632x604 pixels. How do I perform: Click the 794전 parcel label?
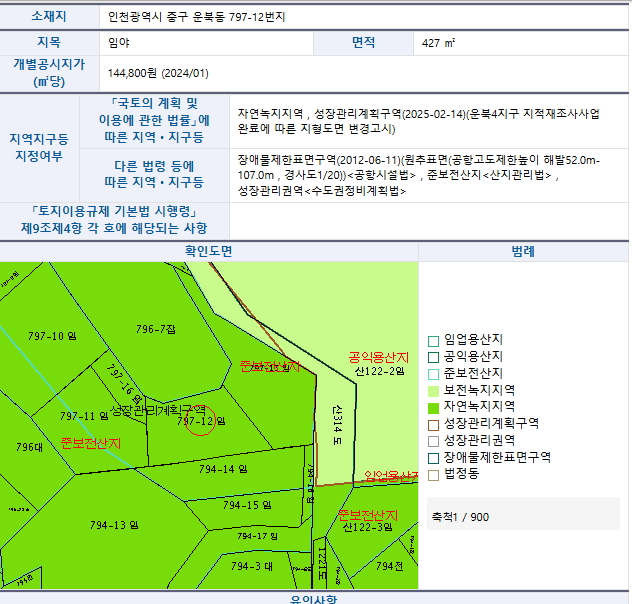pyautogui.click(x=389, y=566)
